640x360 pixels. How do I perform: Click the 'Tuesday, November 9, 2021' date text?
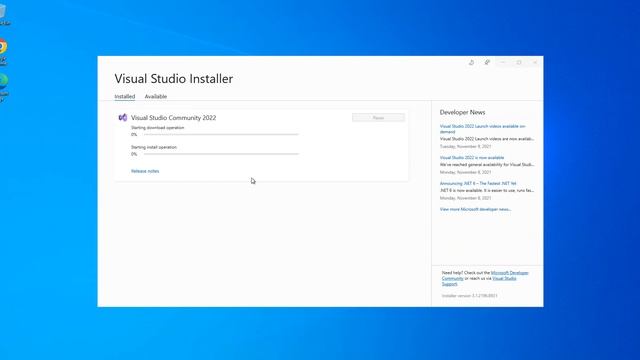(465, 146)
